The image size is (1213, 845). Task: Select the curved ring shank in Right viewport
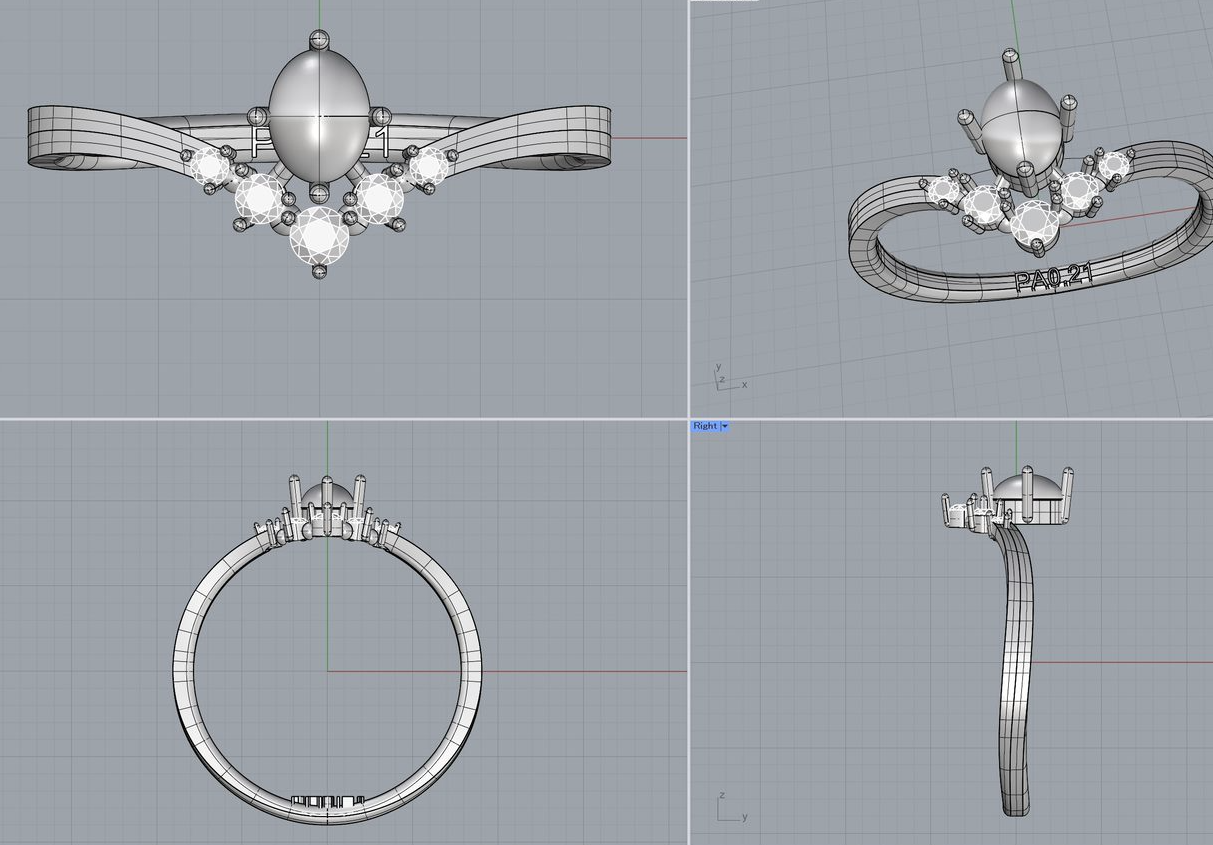pos(1016,670)
